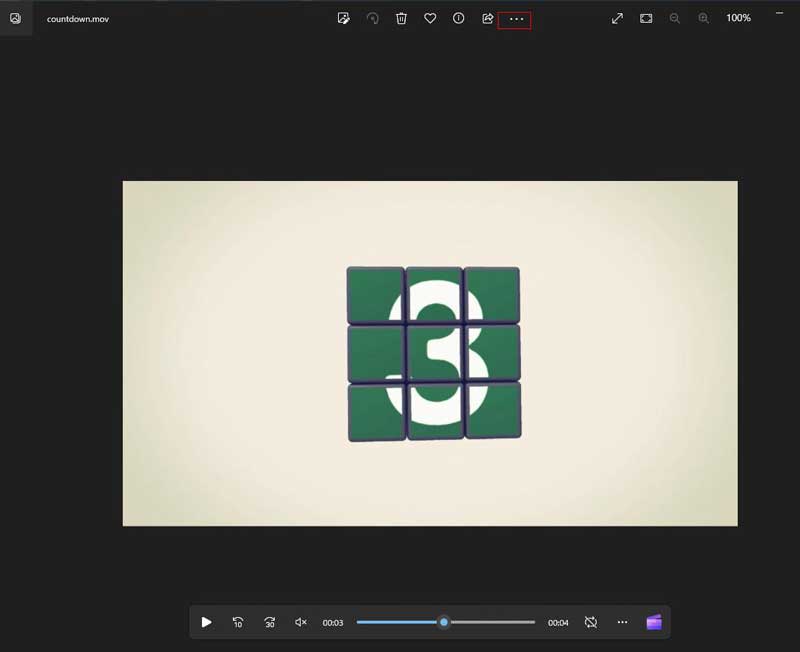
Task: Open the edit video tool
Action: pos(344,18)
